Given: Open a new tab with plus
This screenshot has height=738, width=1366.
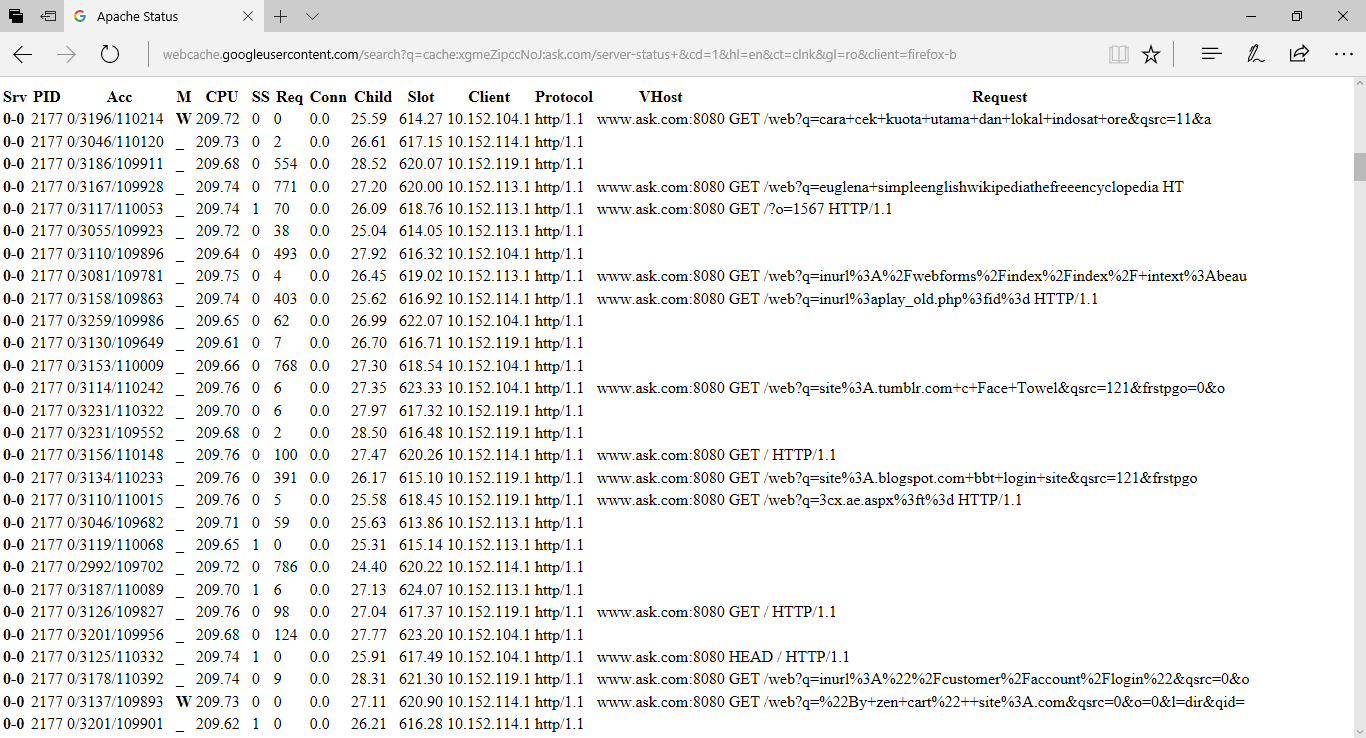Looking at the screenshot, I should coord(281,16).
